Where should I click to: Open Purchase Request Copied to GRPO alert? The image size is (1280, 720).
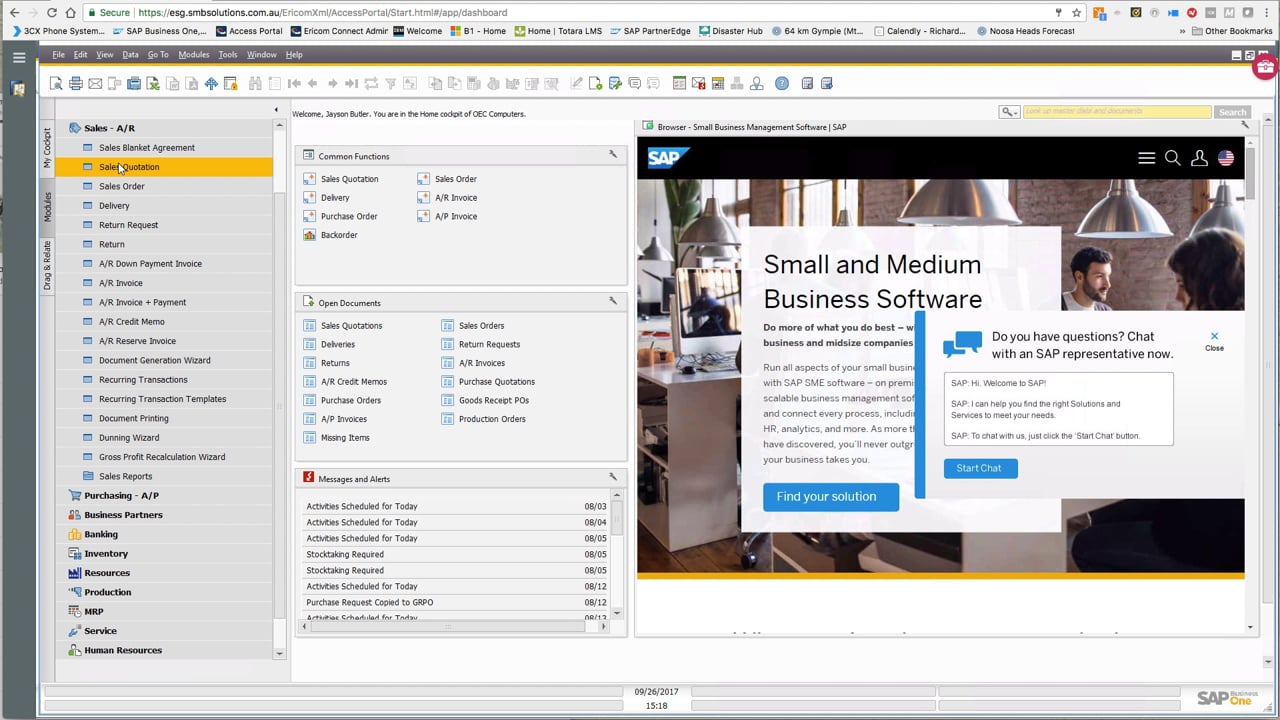coord(456,602)
